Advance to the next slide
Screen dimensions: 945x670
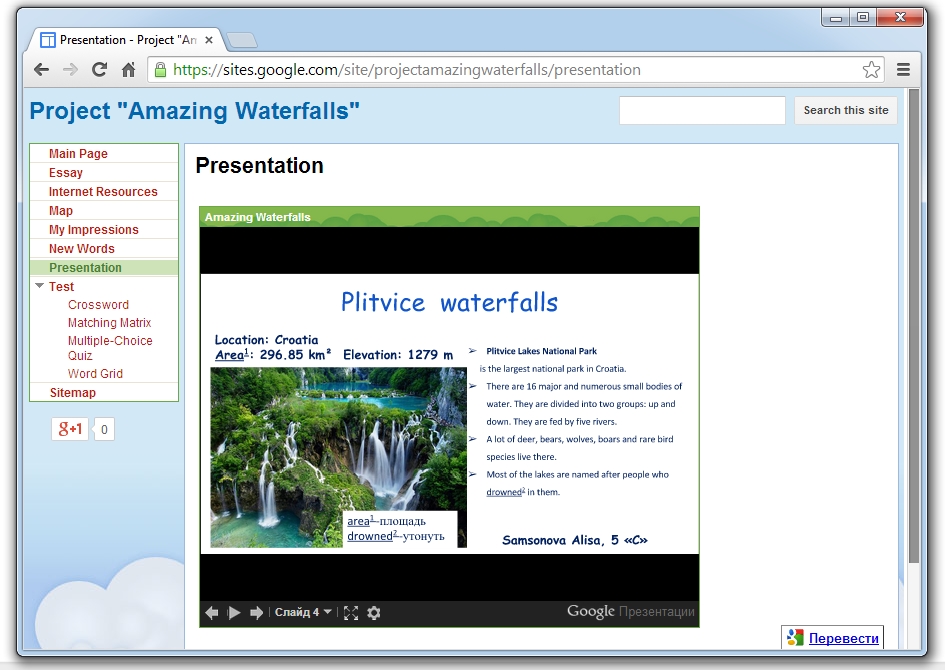coord(257,613)
